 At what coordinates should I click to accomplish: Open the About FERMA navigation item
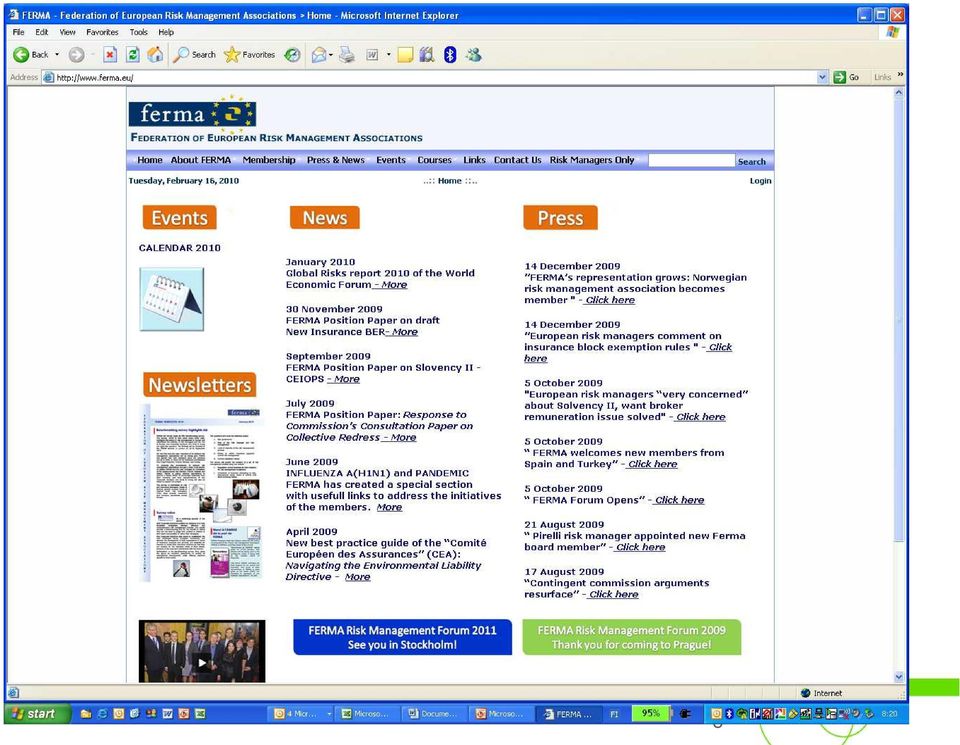(x=201, y=160)
